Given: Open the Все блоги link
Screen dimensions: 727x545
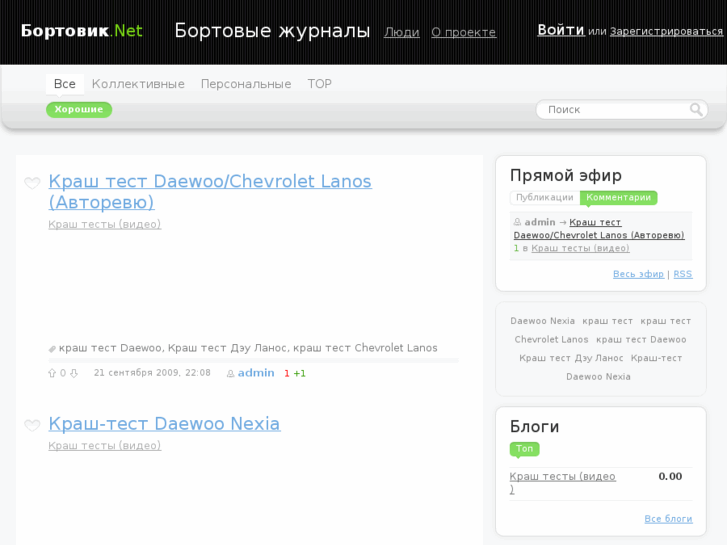Looking at the screenshot, I should (x=668, y=519).
